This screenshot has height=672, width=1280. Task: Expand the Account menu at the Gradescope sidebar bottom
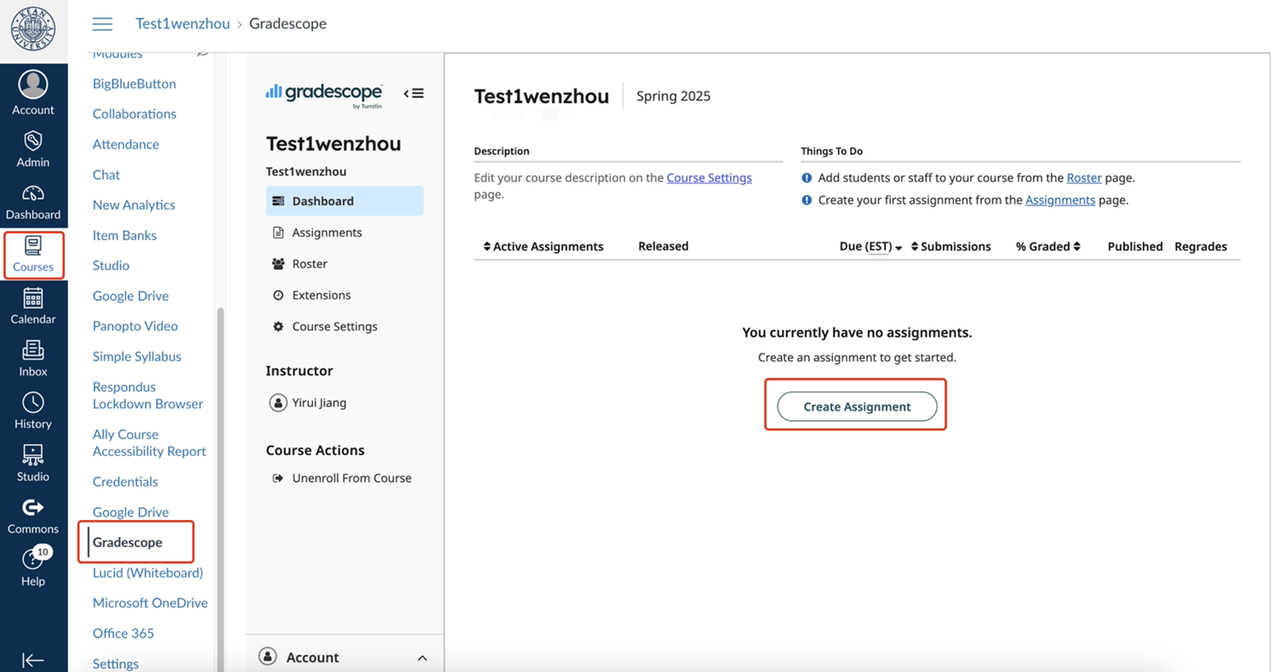[345, 657]
